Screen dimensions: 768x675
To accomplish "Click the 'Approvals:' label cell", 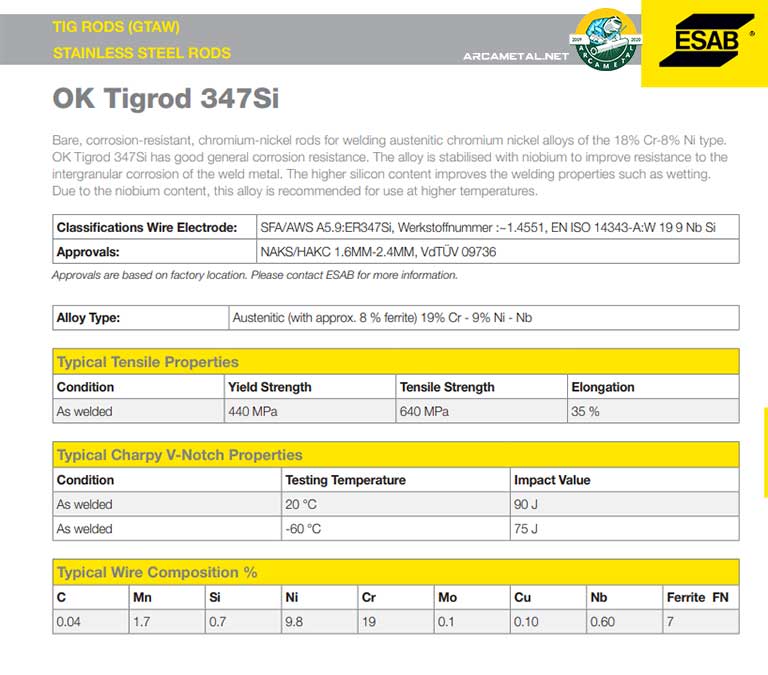I will (x=154, y=252).
